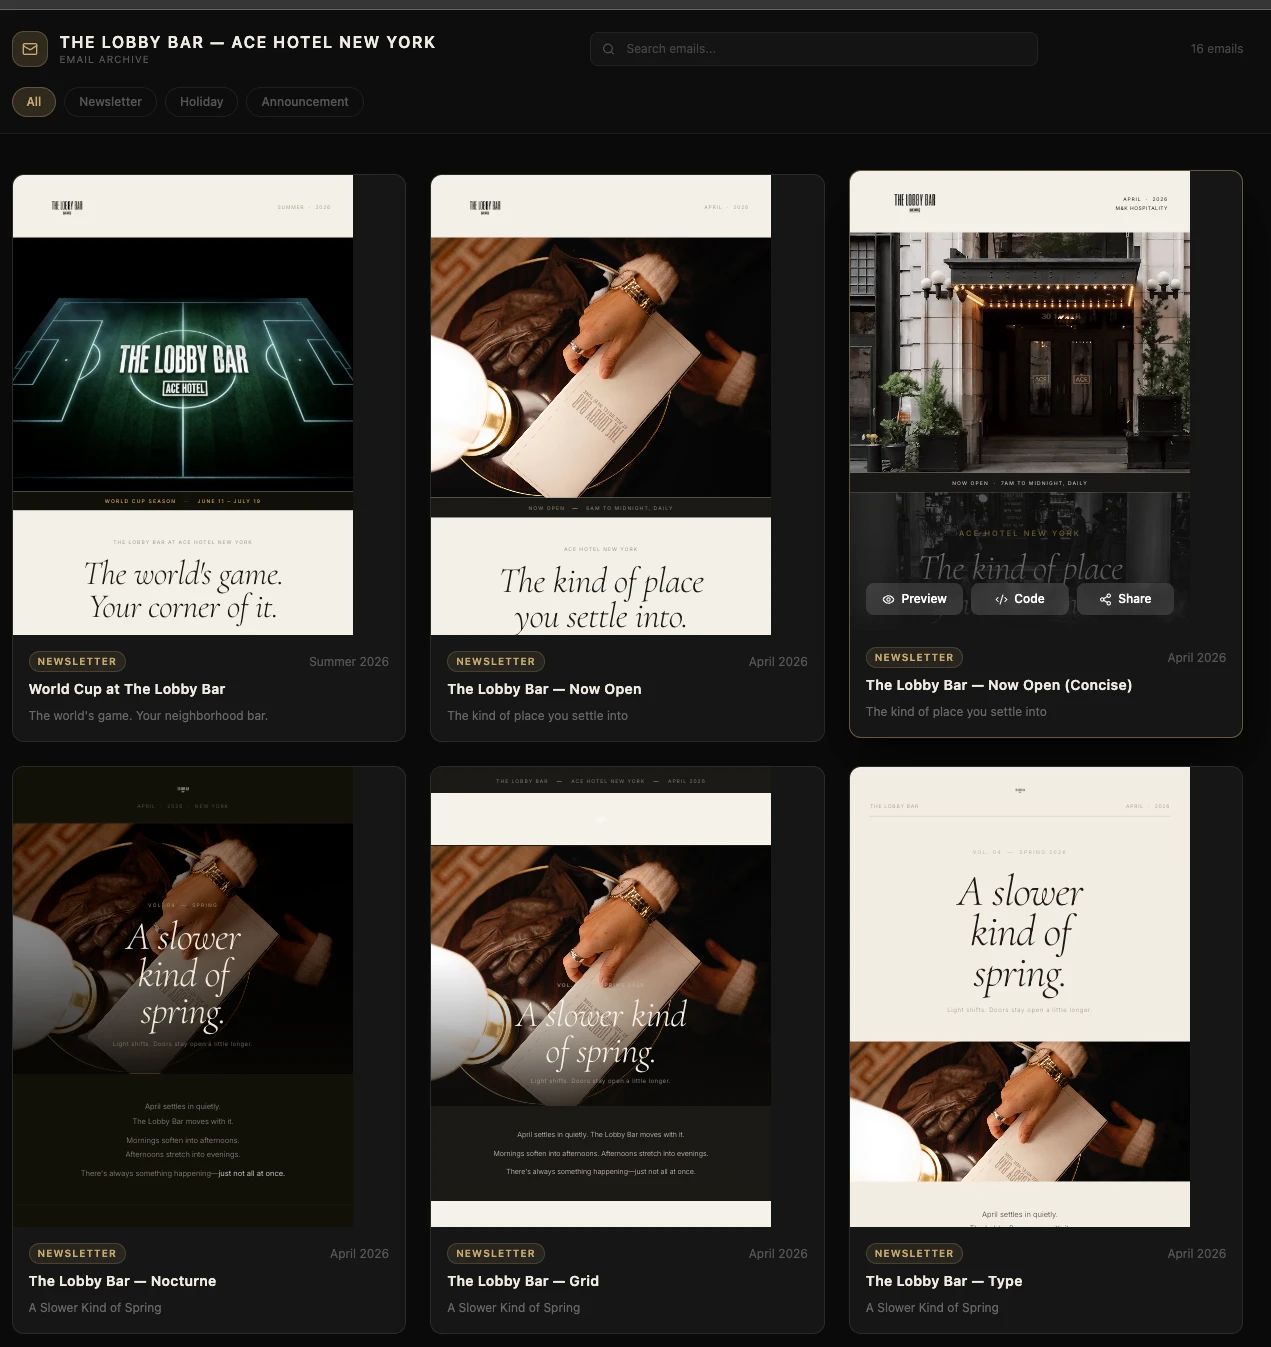Image resolution: width=1271 pixels, height=1347 pixels.
Task: Click title 'The Lobby Bar — Nocturne'
Action: (x=122, y=1281)
